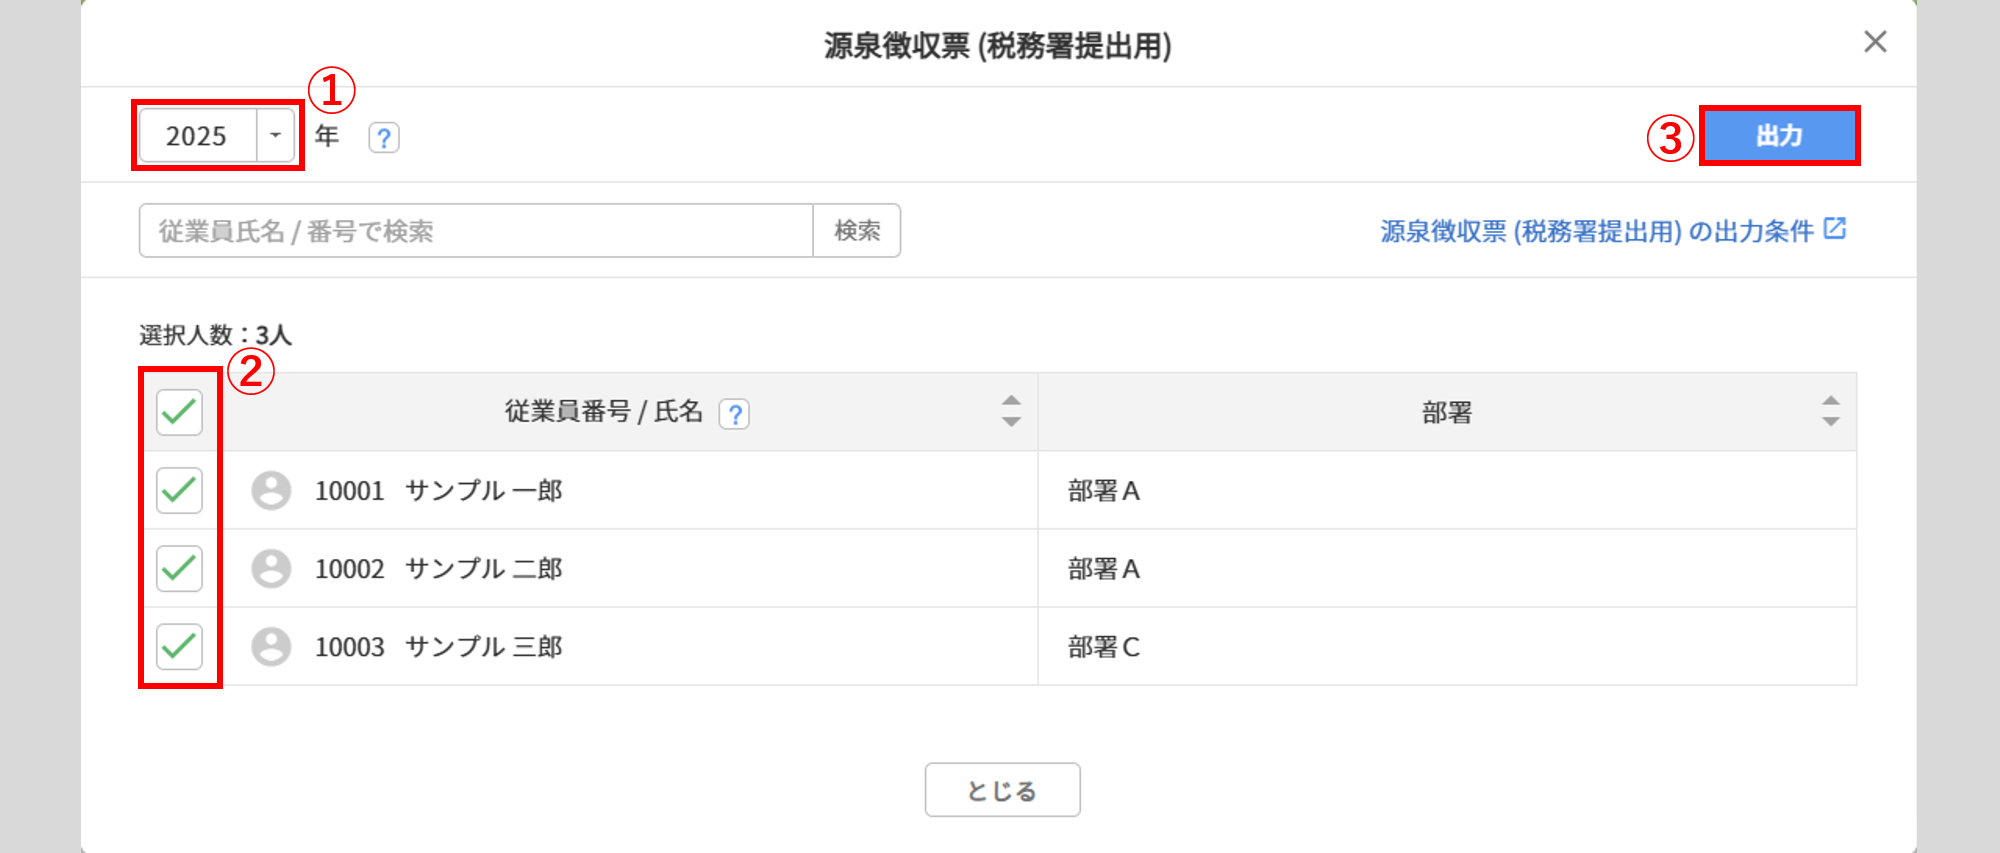Click the blue 出力 button
2000x853 pixels.
pos(1779,136)
